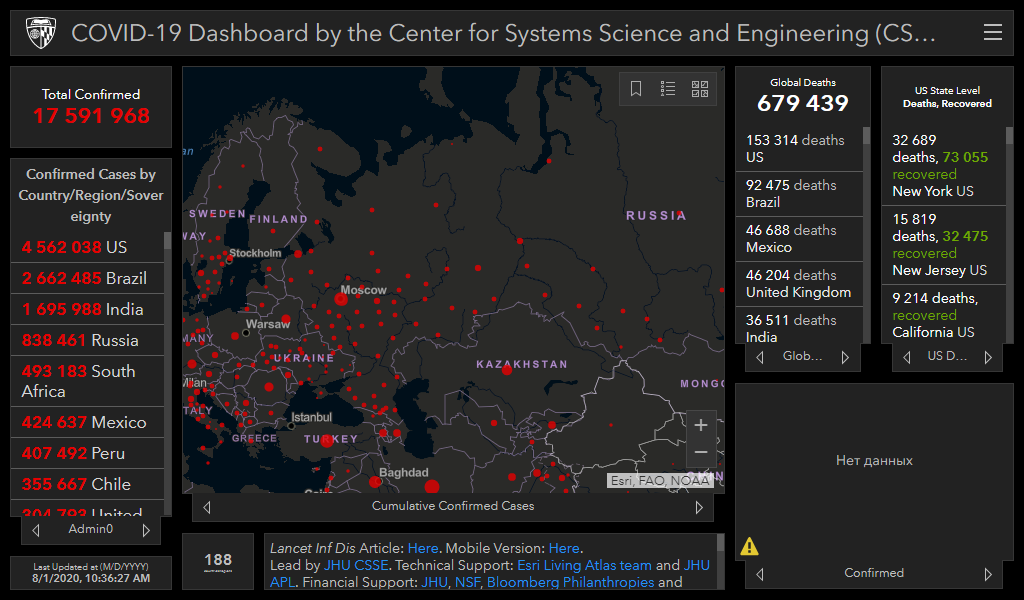Zoom out on the map
Viewport: 1024px width, 600px height.
(x=701, y=453)
